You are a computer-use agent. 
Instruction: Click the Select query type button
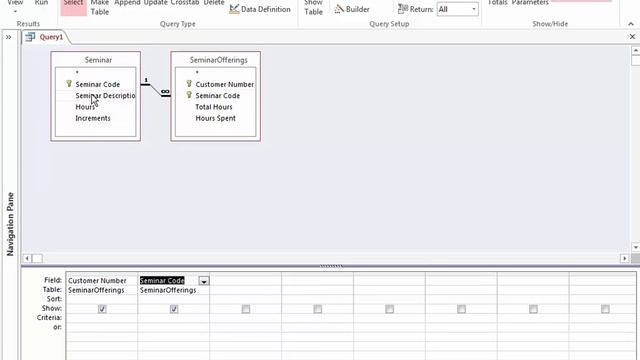pyautogui.click(x=73, y=7)
